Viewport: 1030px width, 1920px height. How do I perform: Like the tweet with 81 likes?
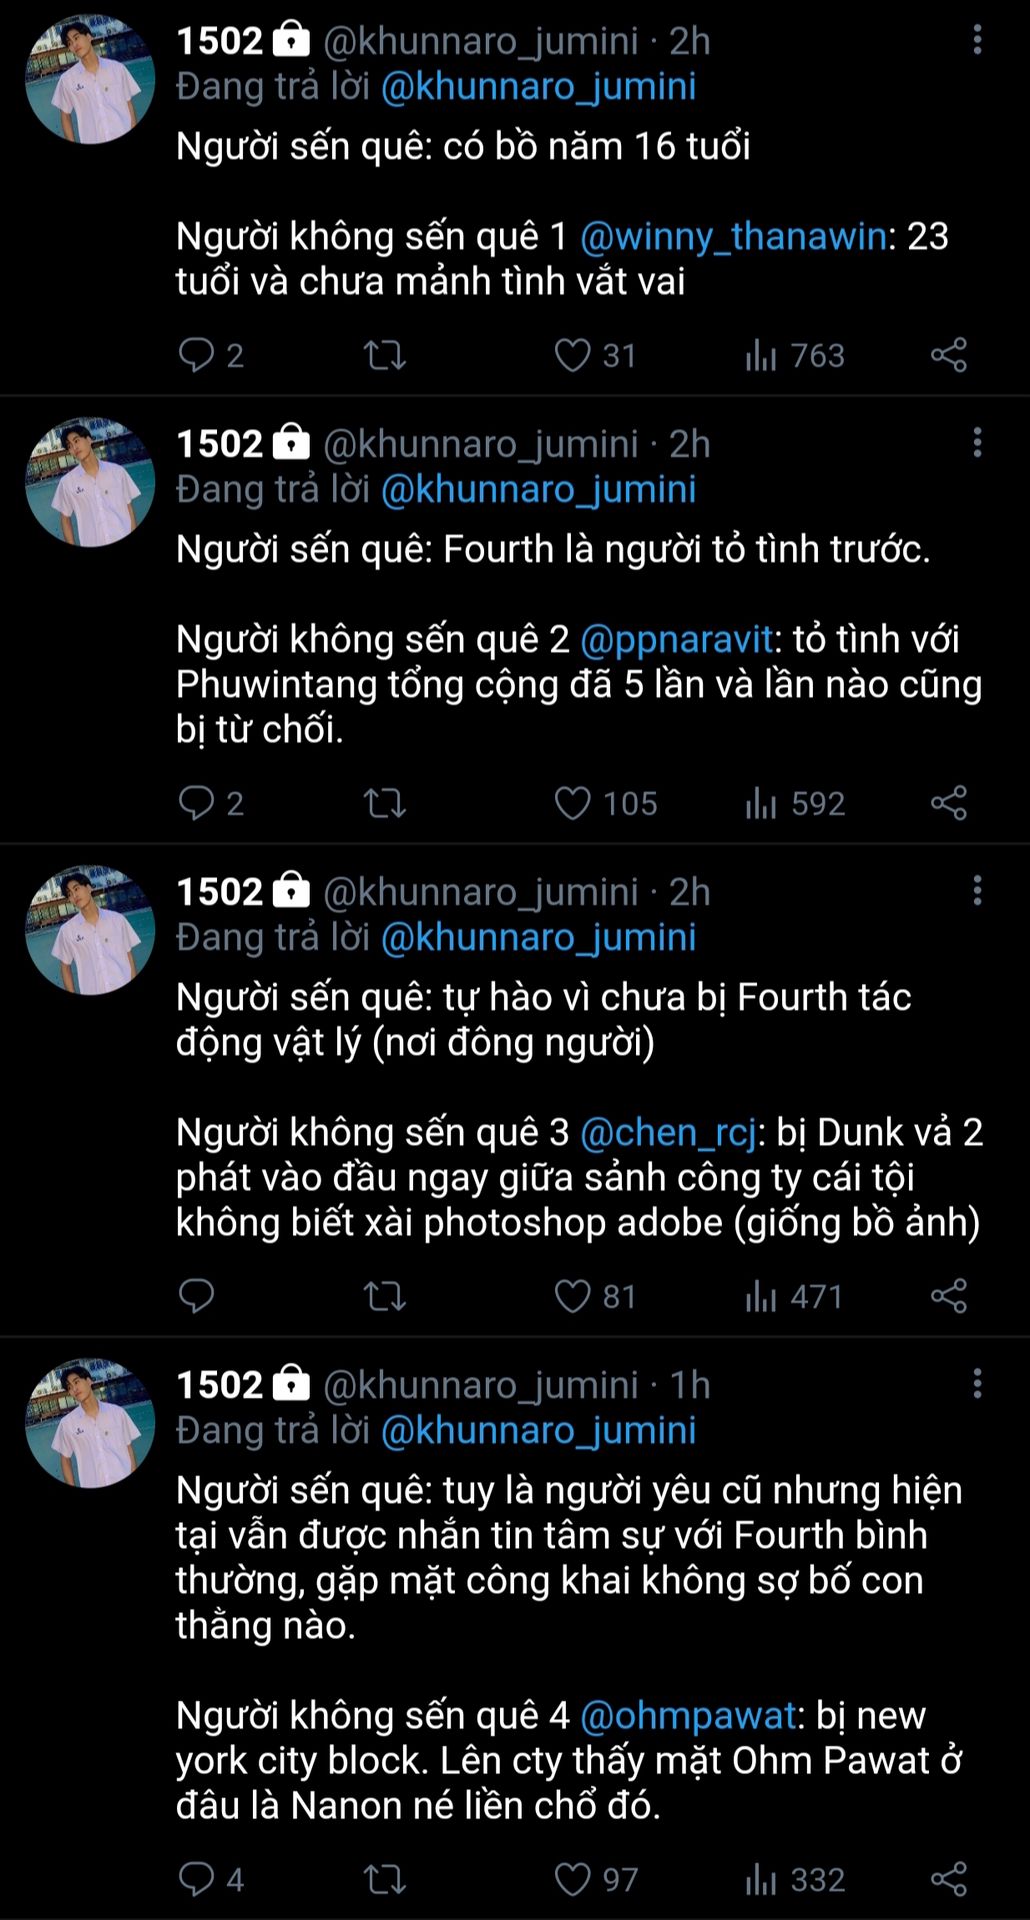(573, 1296)
